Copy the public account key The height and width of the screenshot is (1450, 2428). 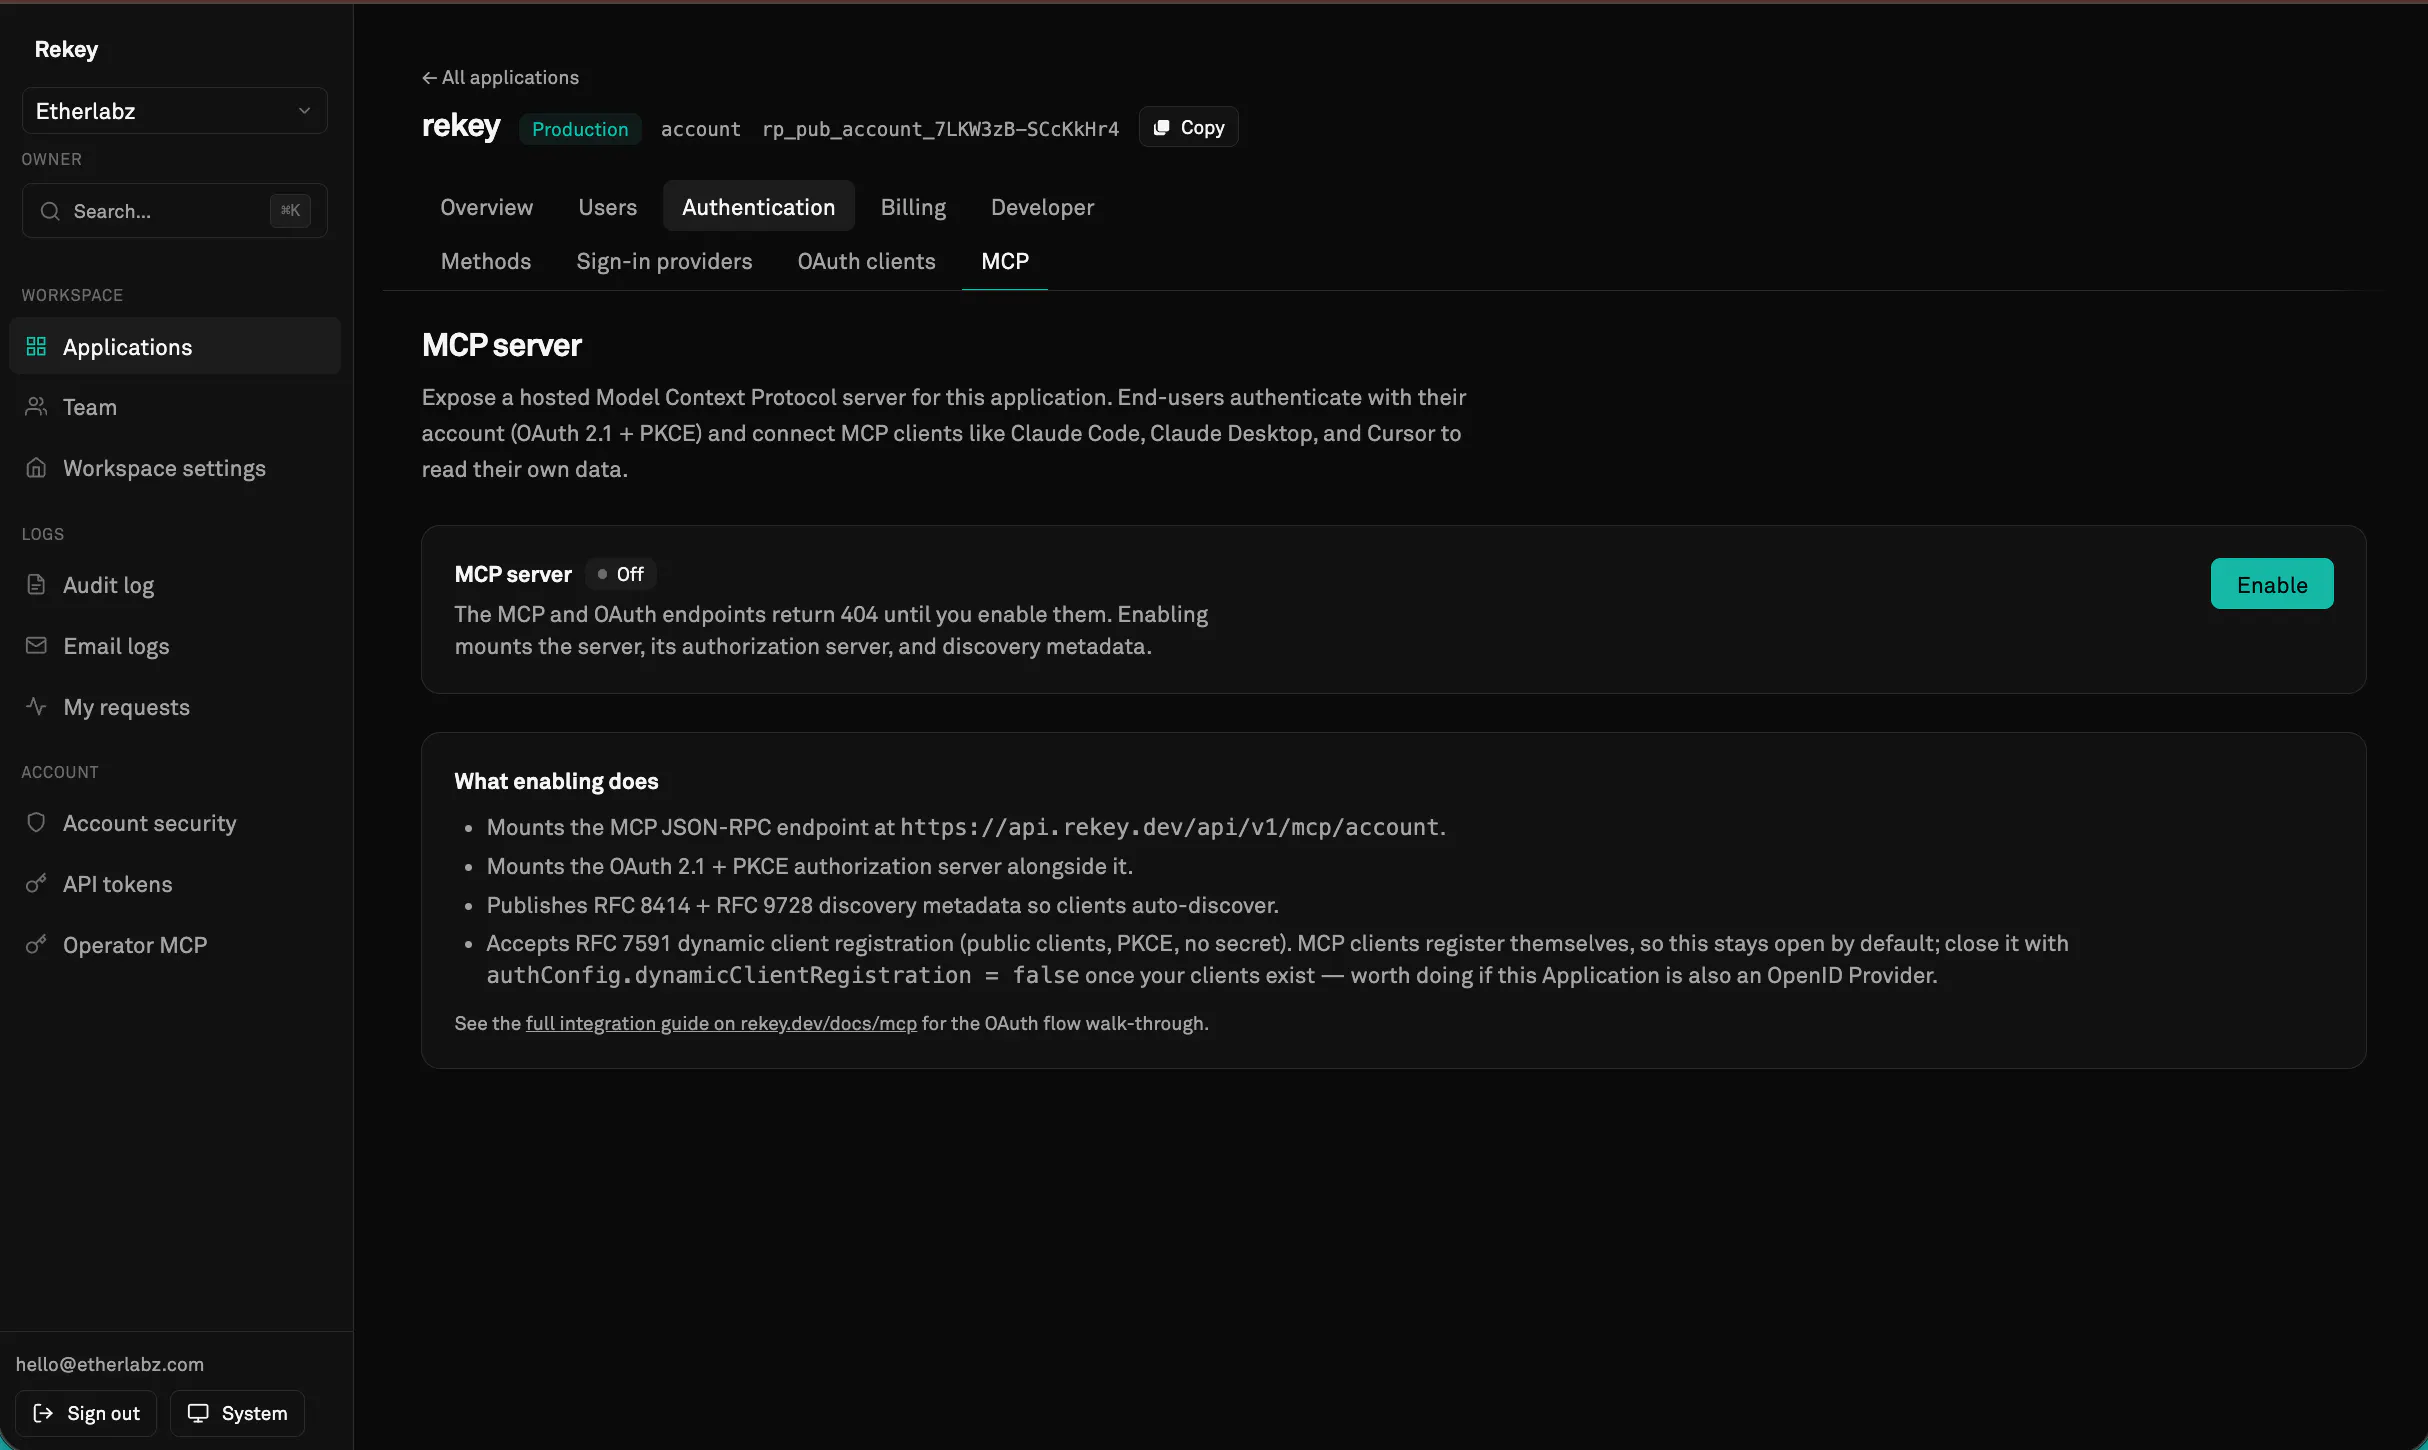pyautogui.click(x=1188, y=127)
